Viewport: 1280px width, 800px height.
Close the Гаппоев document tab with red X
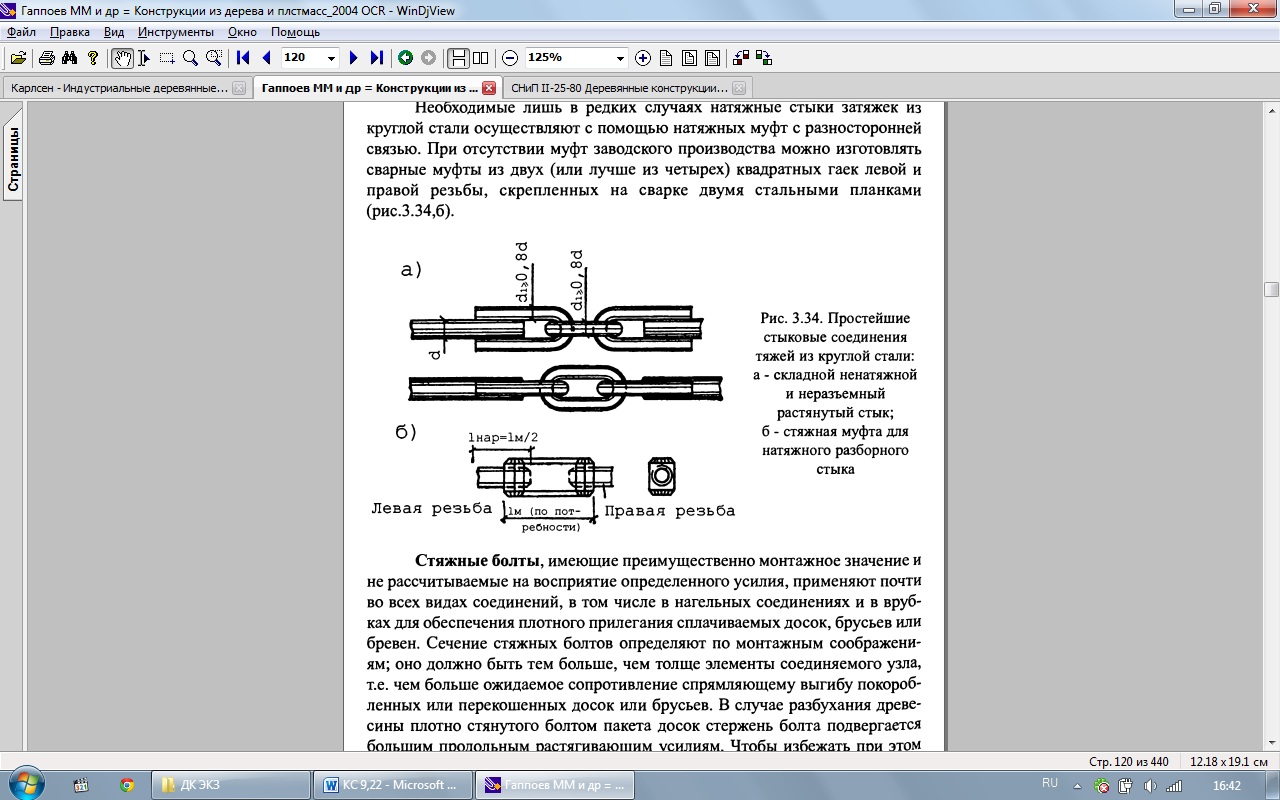pos(489,88)
